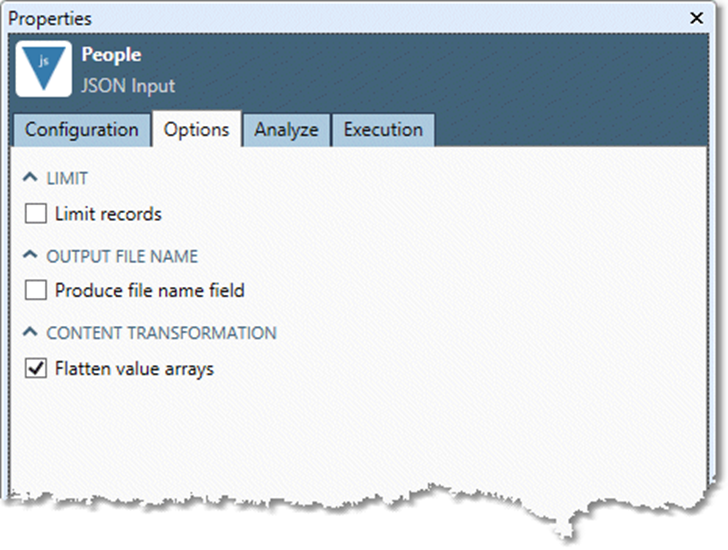Click the LIMIT section heading text
728x550 pixels.
pyautogui.click(x=67, y=178)
